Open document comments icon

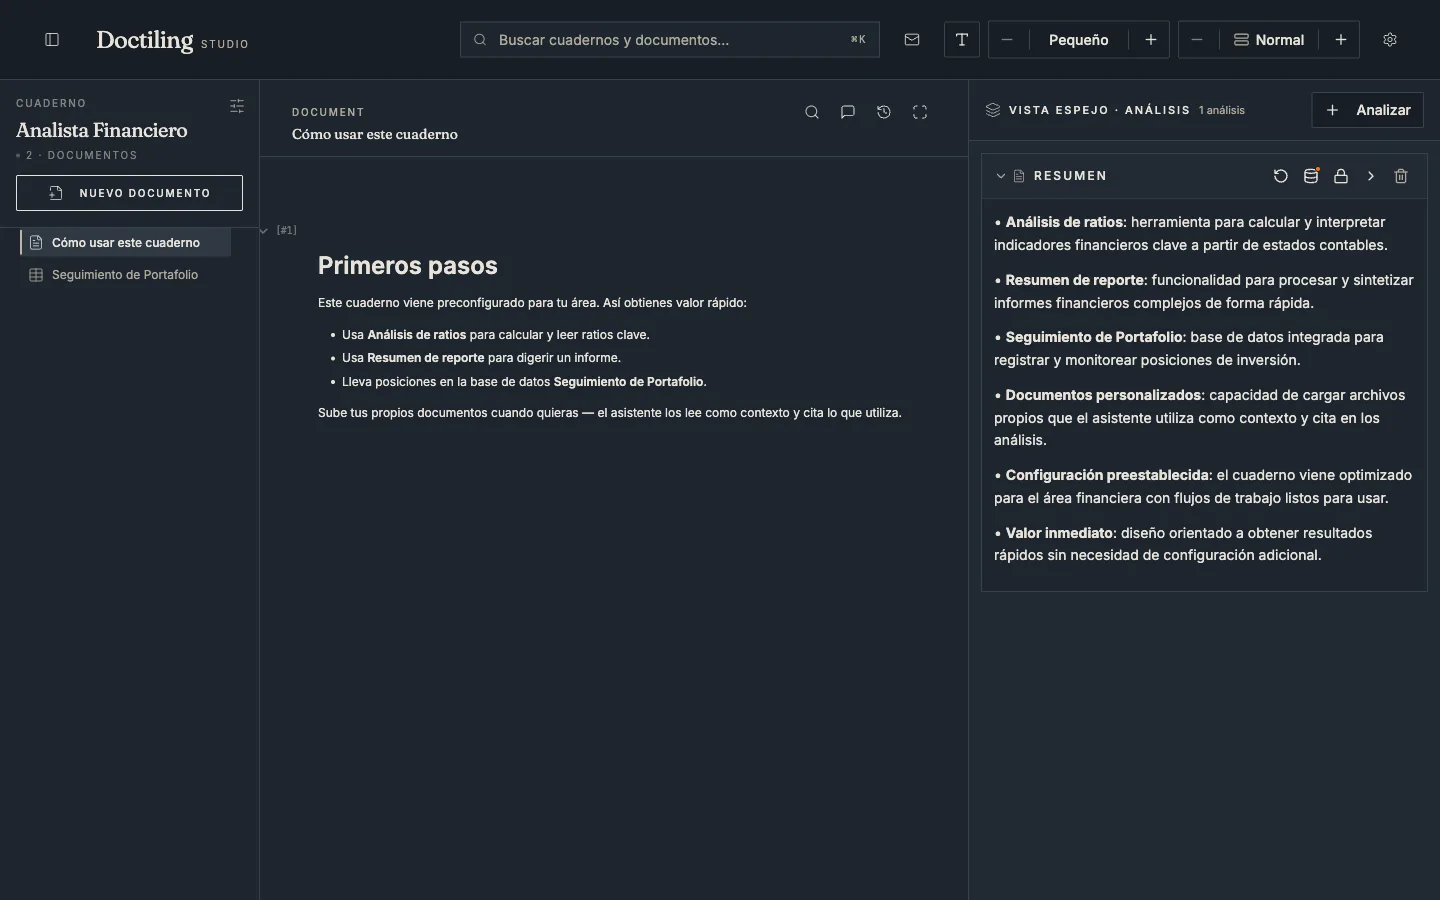point(848,112)
